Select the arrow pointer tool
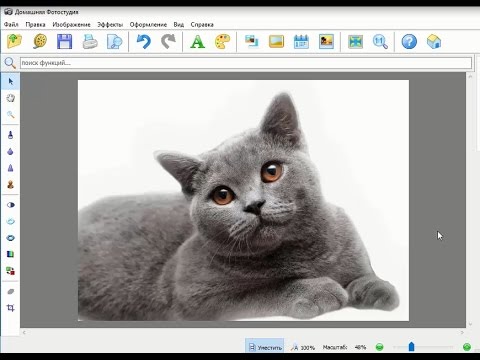 [11, 82]
